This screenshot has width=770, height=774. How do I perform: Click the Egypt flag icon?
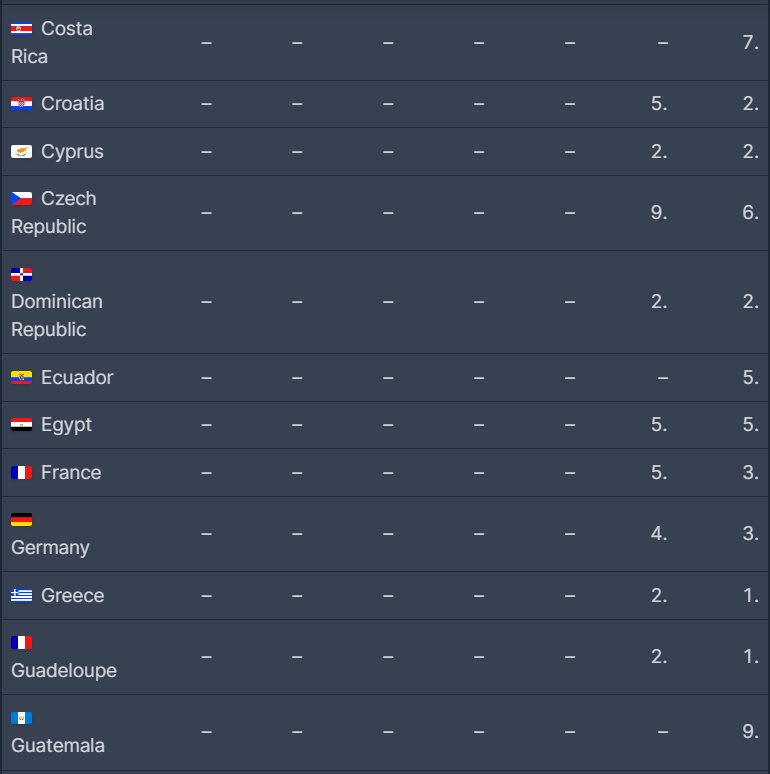tap(21, 425)
